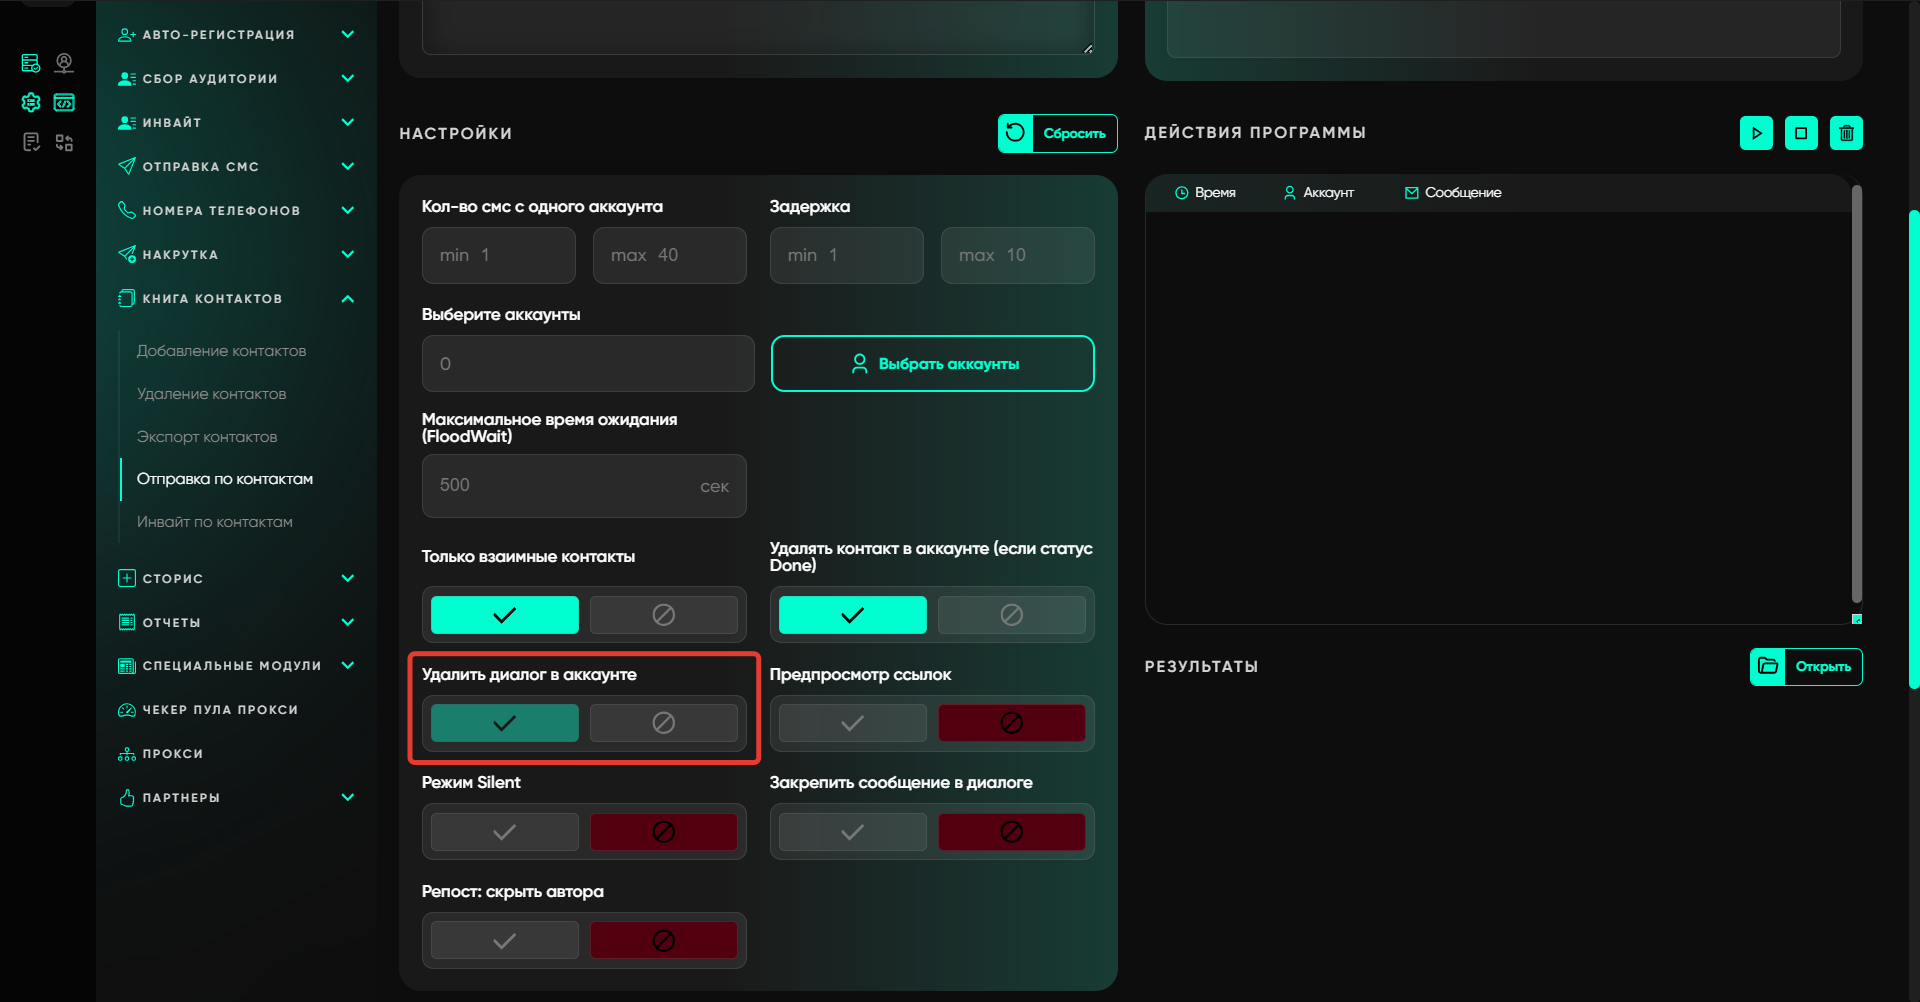Click the user profile icon in the left rail

pyautogui.click(x=64, y=64)
